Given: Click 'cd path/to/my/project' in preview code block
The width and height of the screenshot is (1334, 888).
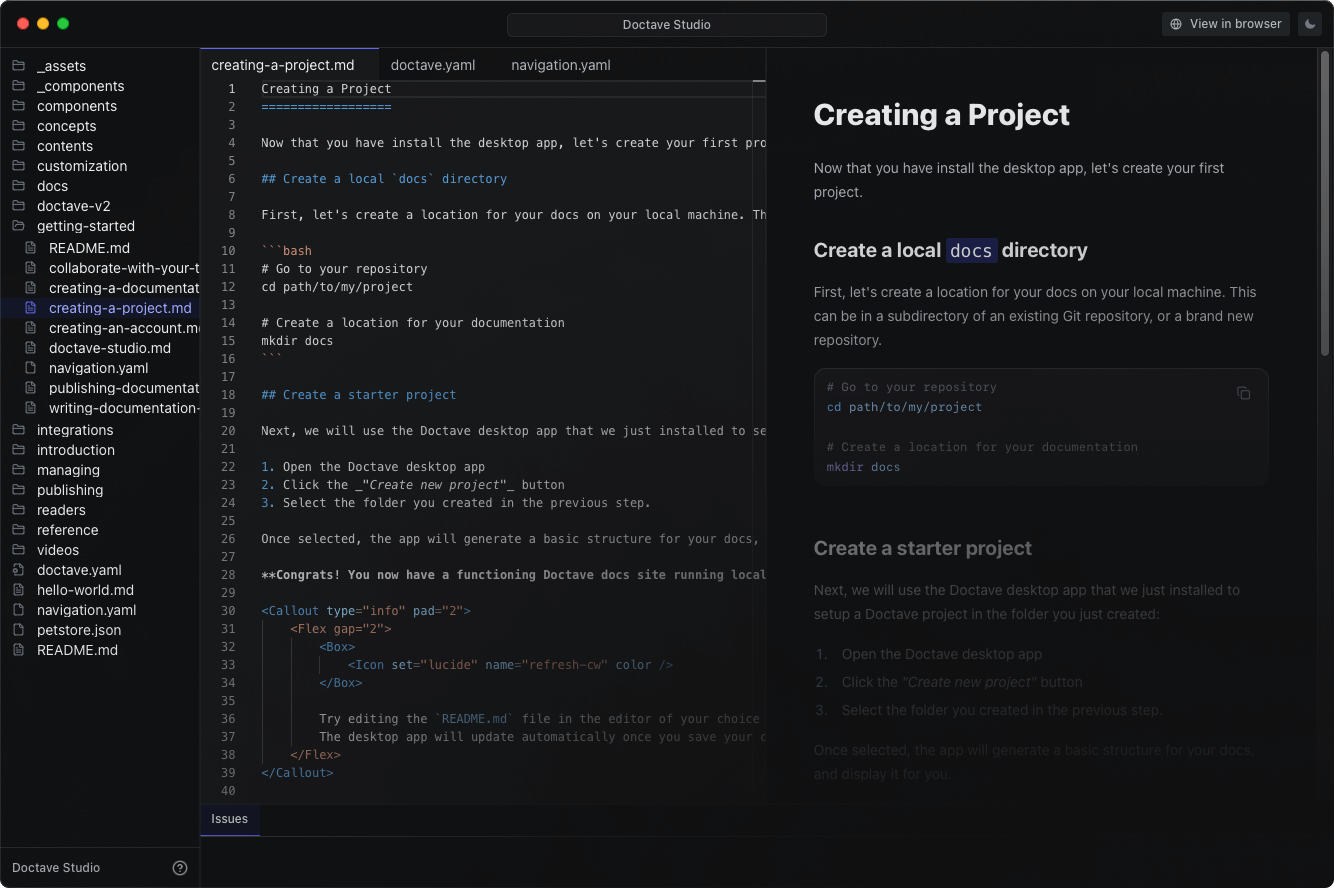Looking at the screenshot, I should [x=904, y=407].
